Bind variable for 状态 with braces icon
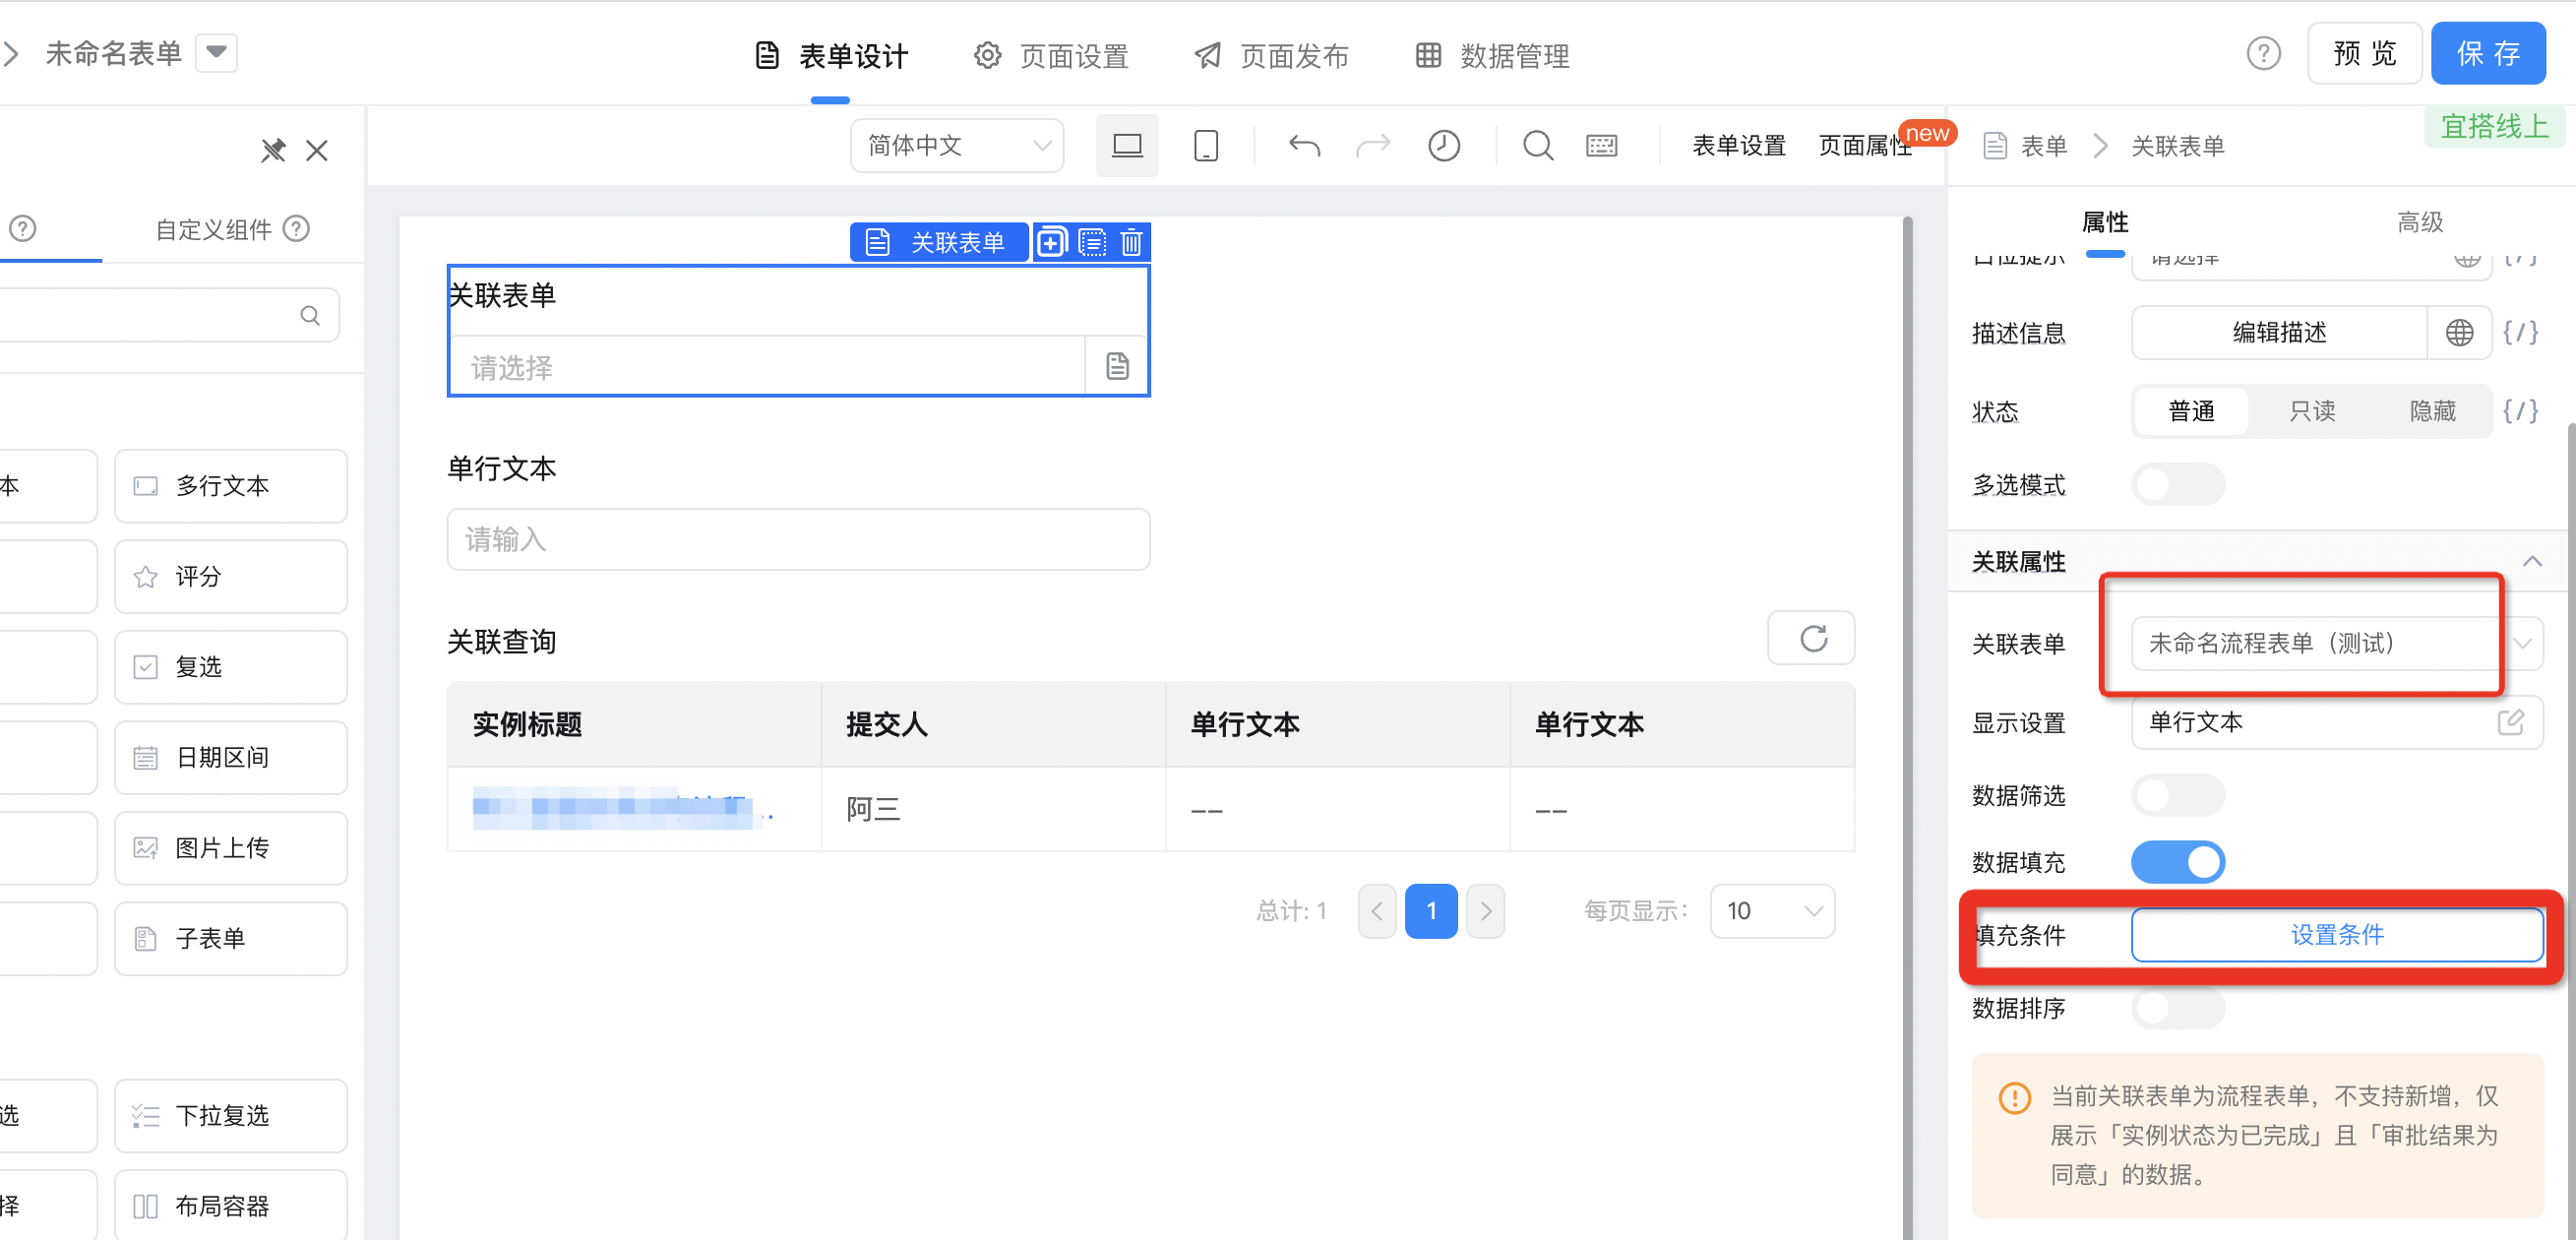 coord(2521,411)
